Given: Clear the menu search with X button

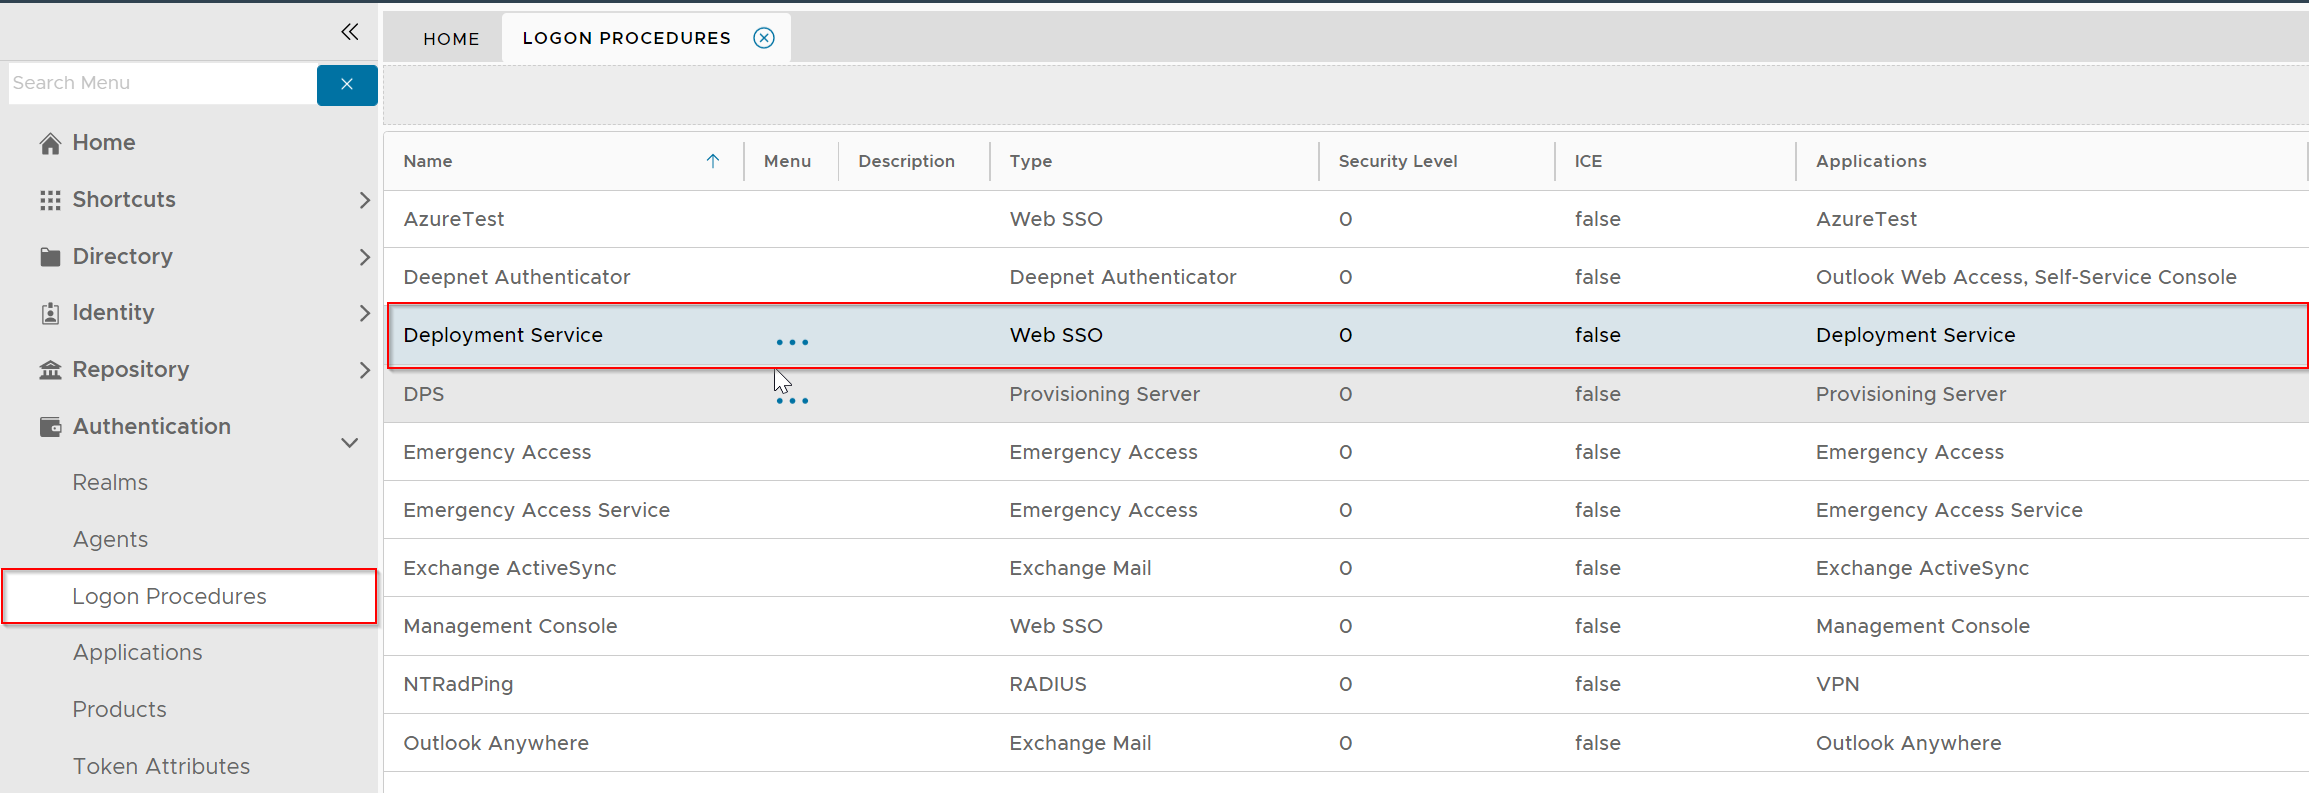Looking at the screenshot, I should pyautogui.click(x=347, y=84).
